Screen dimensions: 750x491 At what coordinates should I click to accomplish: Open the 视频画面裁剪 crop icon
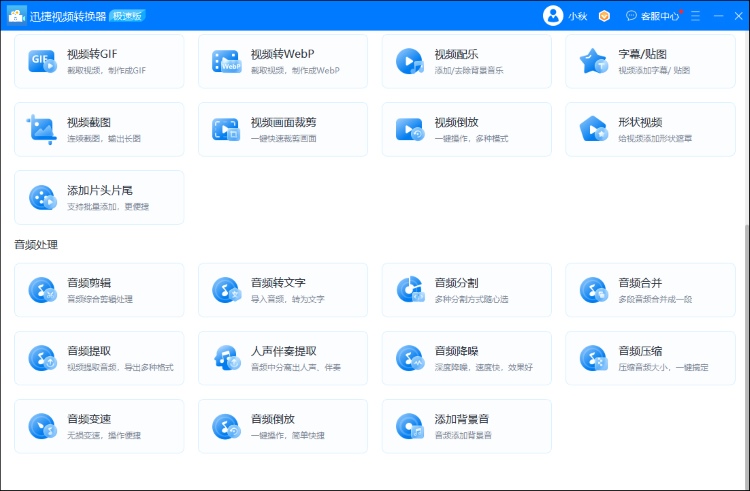226,129
